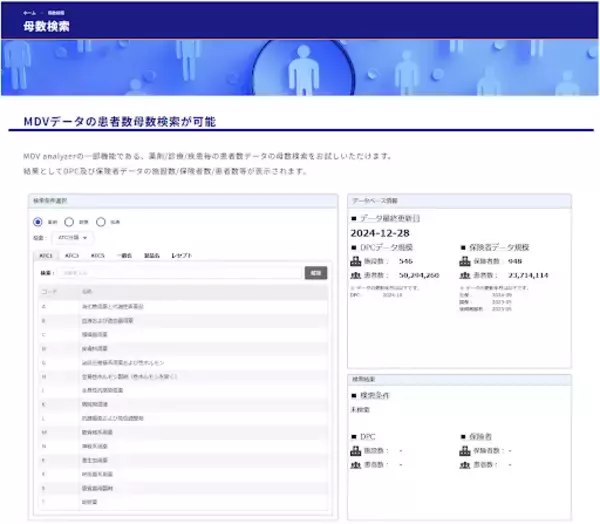This screenshot has height=524, width=600.
Task: Click the facility icon in the search results DPC section
Action: (x=355, y=451)
